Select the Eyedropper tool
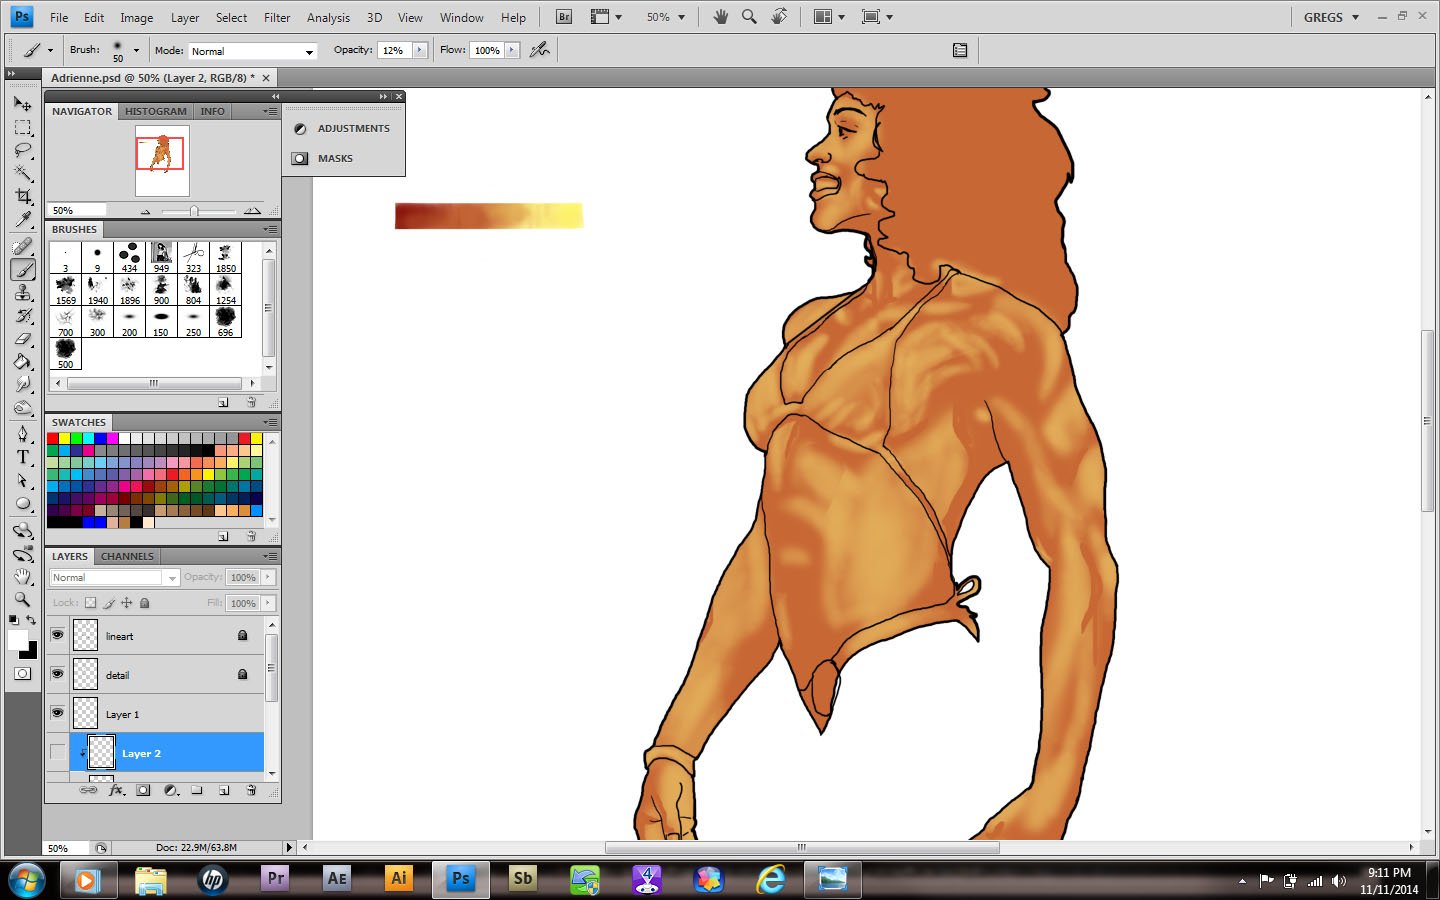The width and height of the screenshot is (1440, 900). [x=23, y=220]
